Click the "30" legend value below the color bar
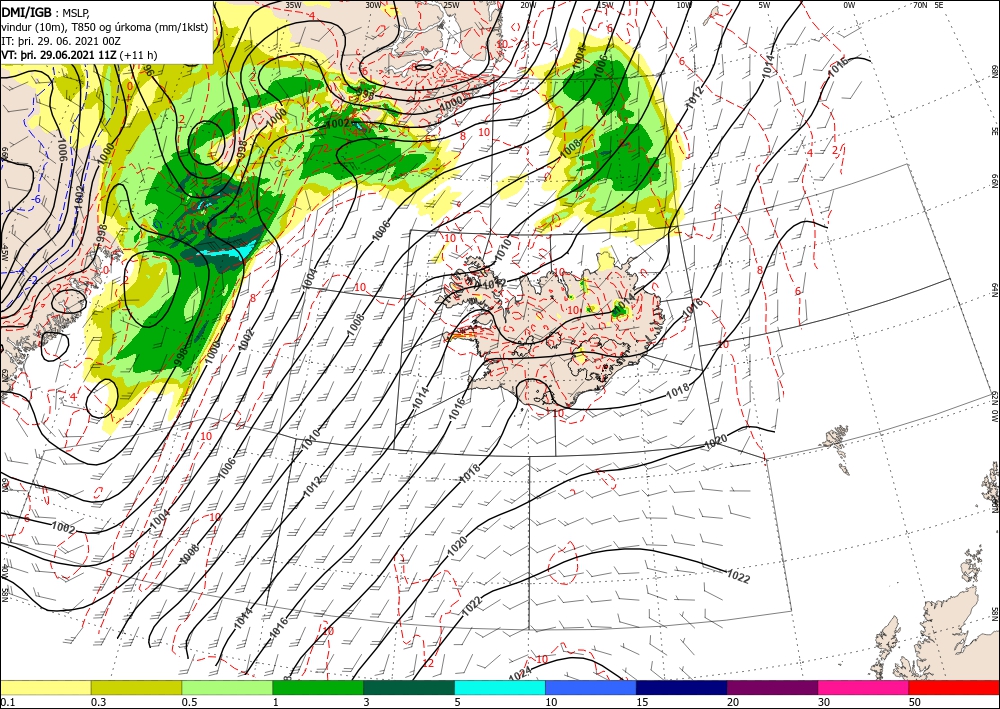 pos(825,702)
